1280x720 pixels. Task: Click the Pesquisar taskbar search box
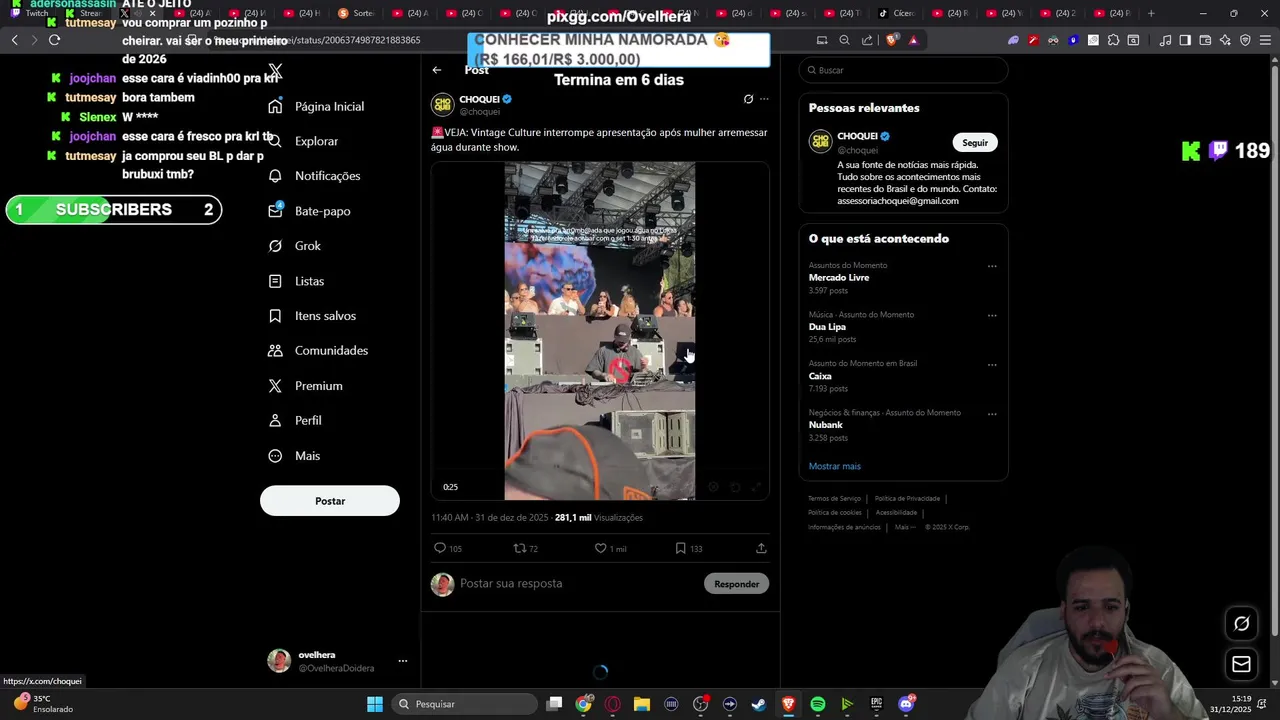(462, 704)
